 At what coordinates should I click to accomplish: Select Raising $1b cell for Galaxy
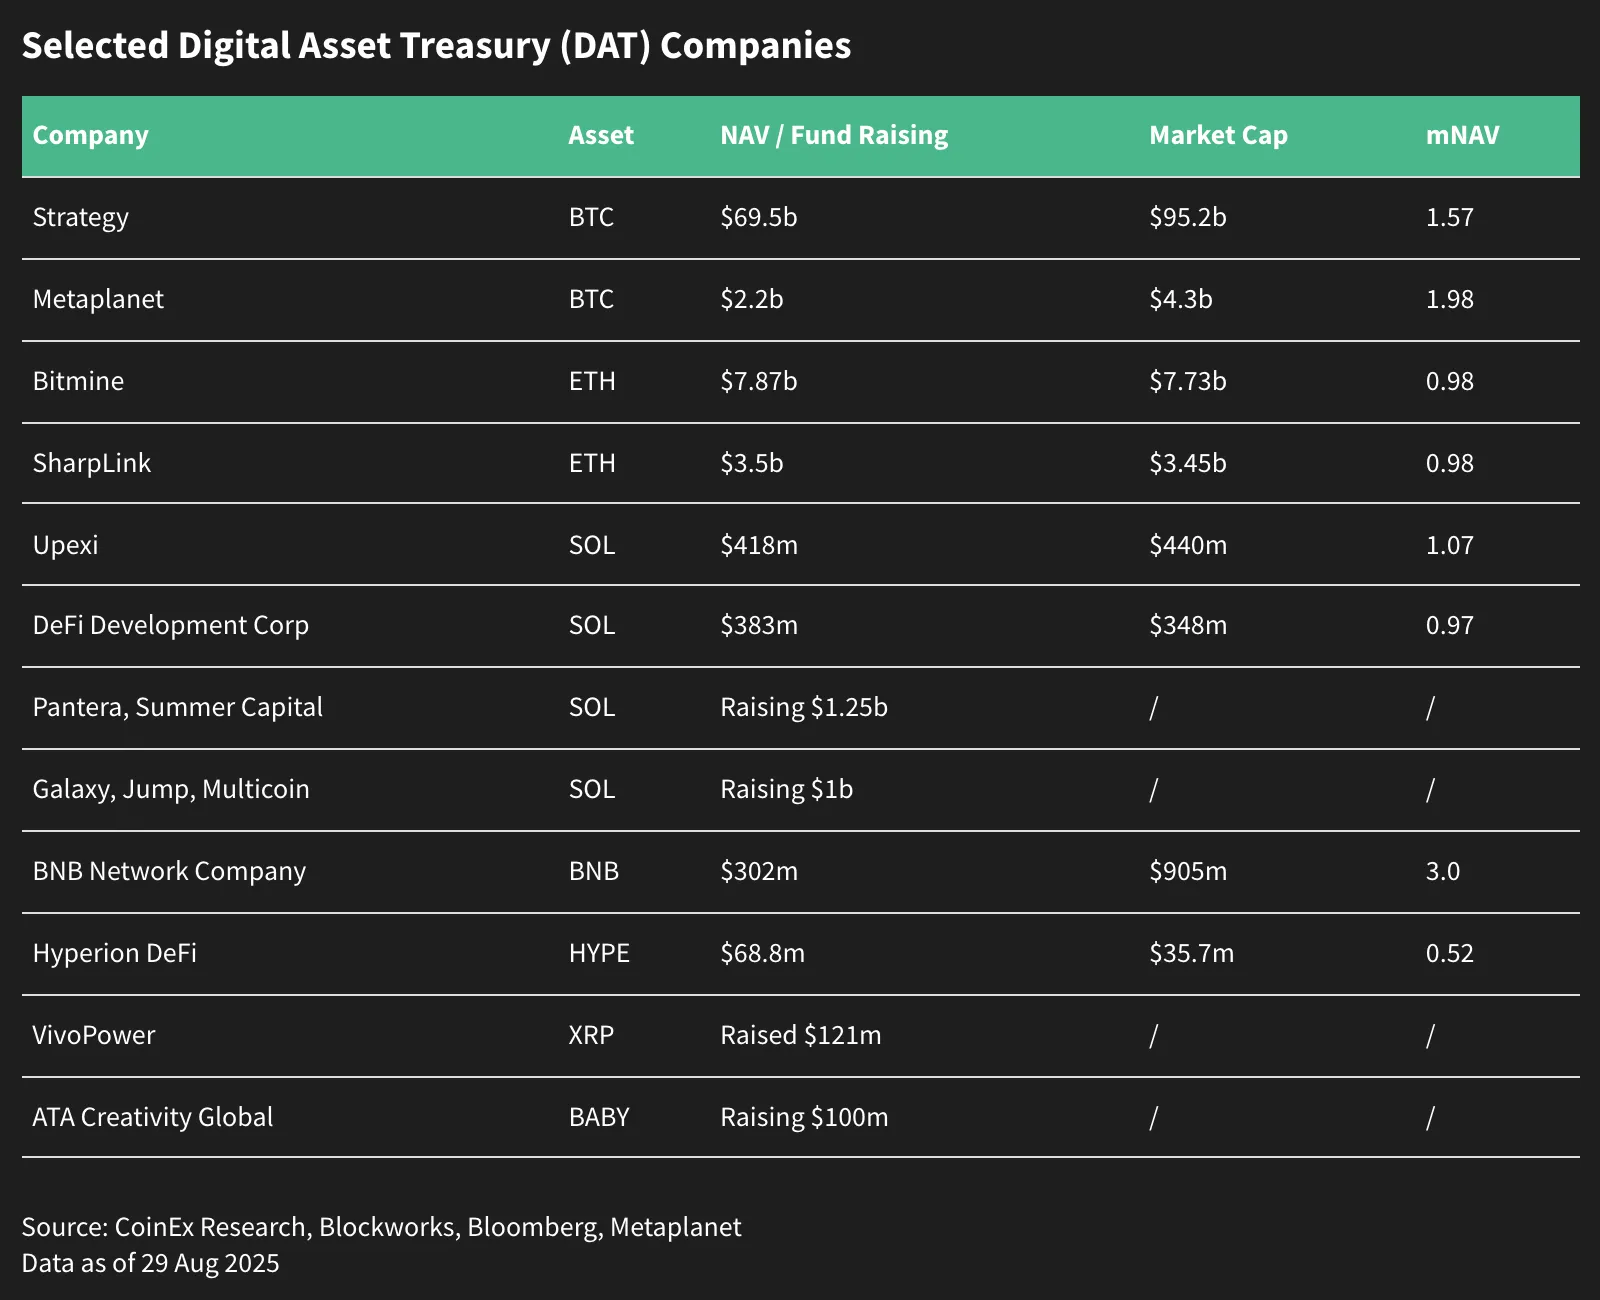click(x=786, y=789)
